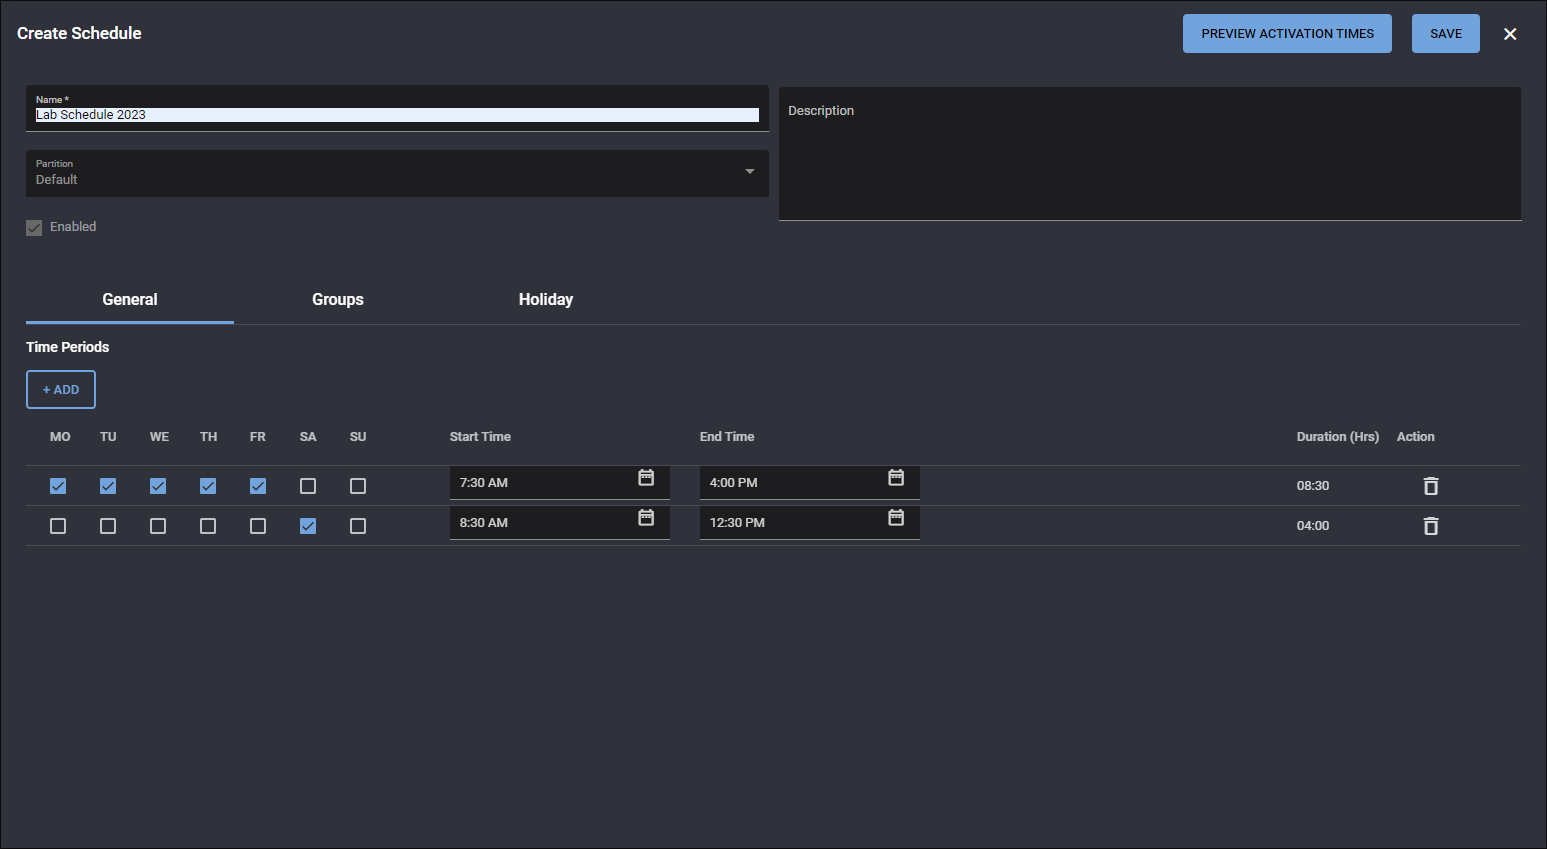The image size is (1547, 849).
Task: Uncheck Monday in the first time period
Action: [x=58, y=486]
